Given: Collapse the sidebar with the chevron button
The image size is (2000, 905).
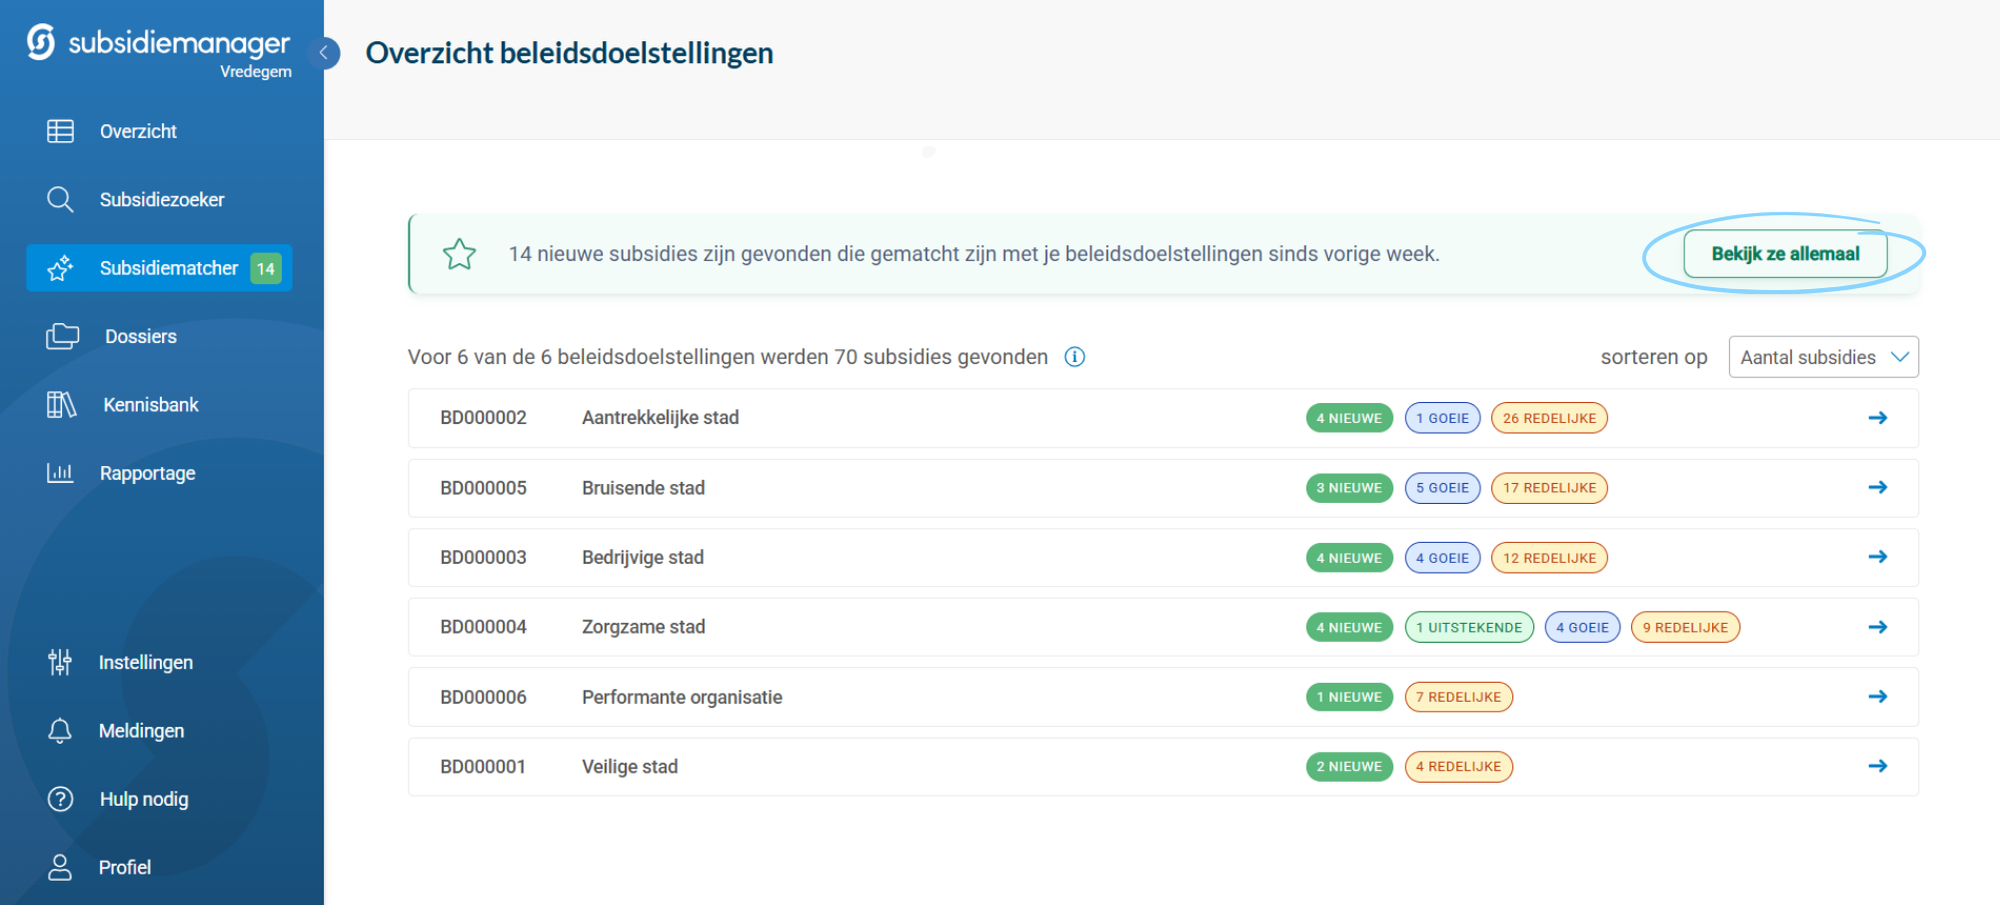Looking at the screenshot, I should tap(324, 53).
